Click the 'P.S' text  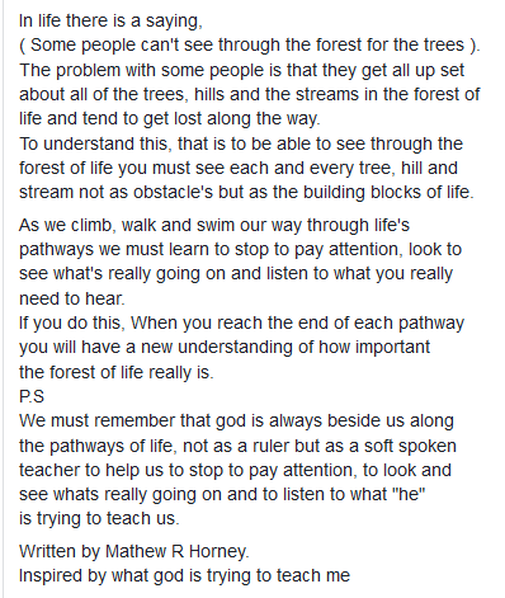(x=32, y=397)
